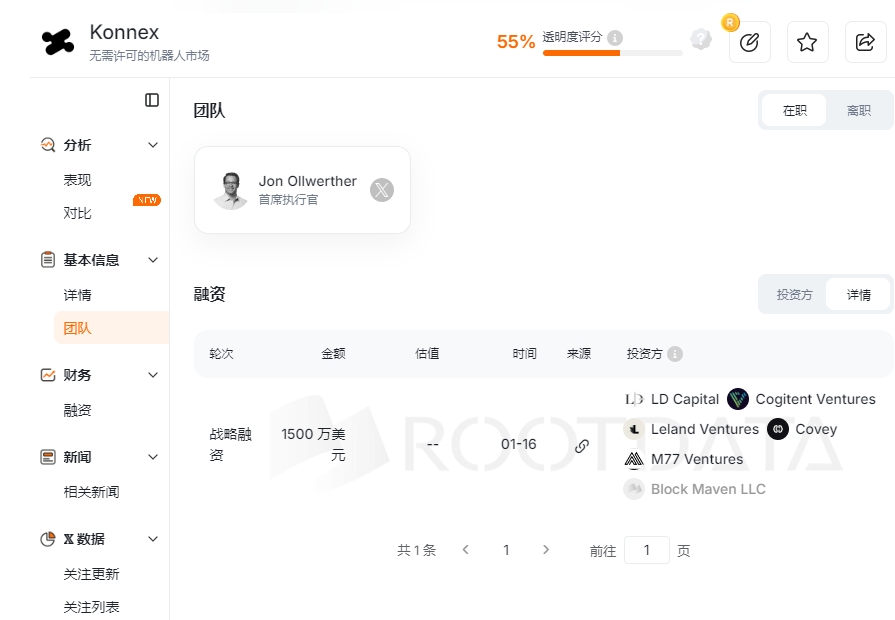This screenshot has height=620, width=895.
Task: Collapse the 基本信息 sidebar section
Action: 153,260
